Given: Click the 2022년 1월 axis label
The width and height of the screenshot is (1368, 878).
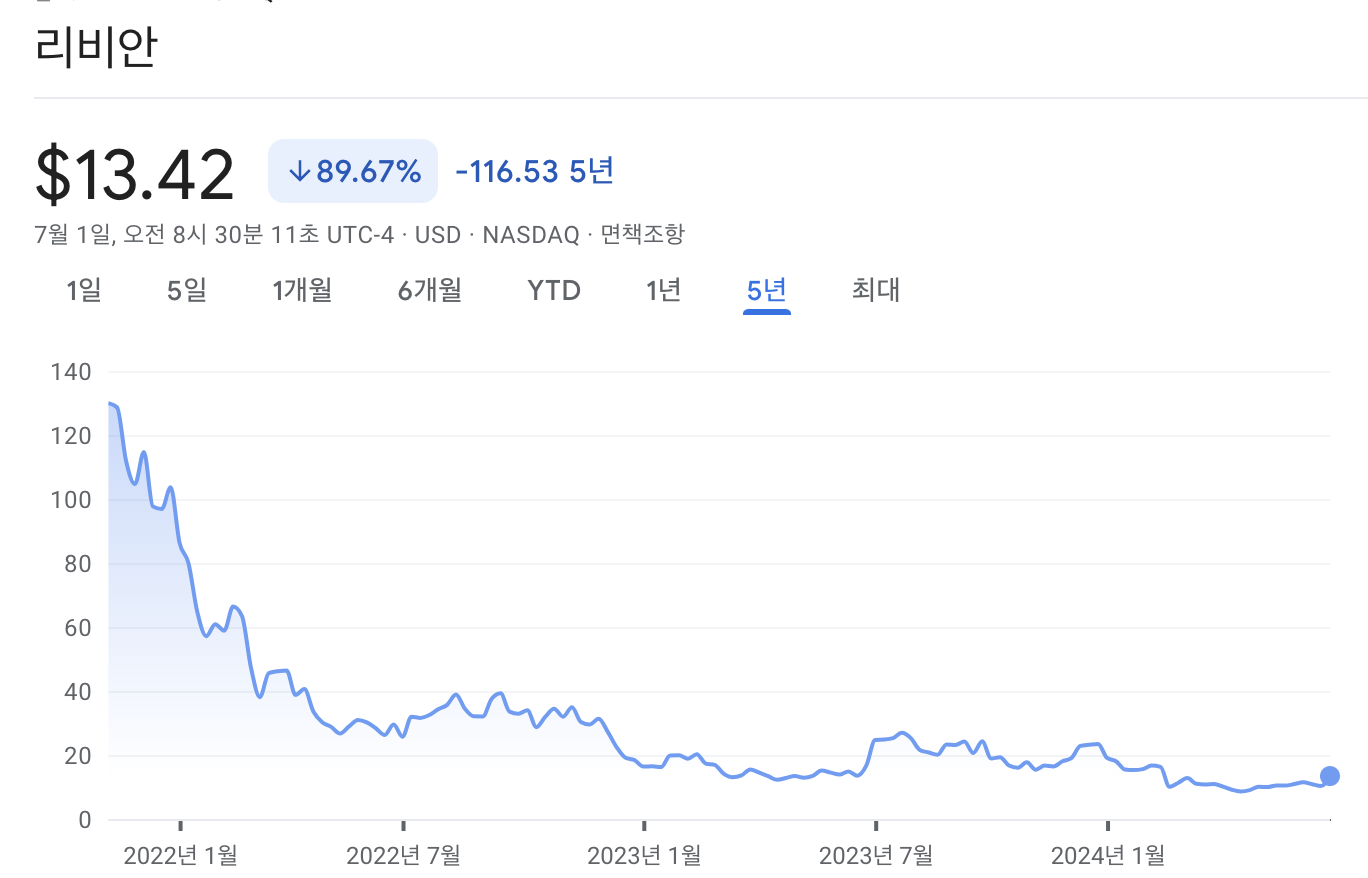Looking at the screenshot, I should point(180,855).
